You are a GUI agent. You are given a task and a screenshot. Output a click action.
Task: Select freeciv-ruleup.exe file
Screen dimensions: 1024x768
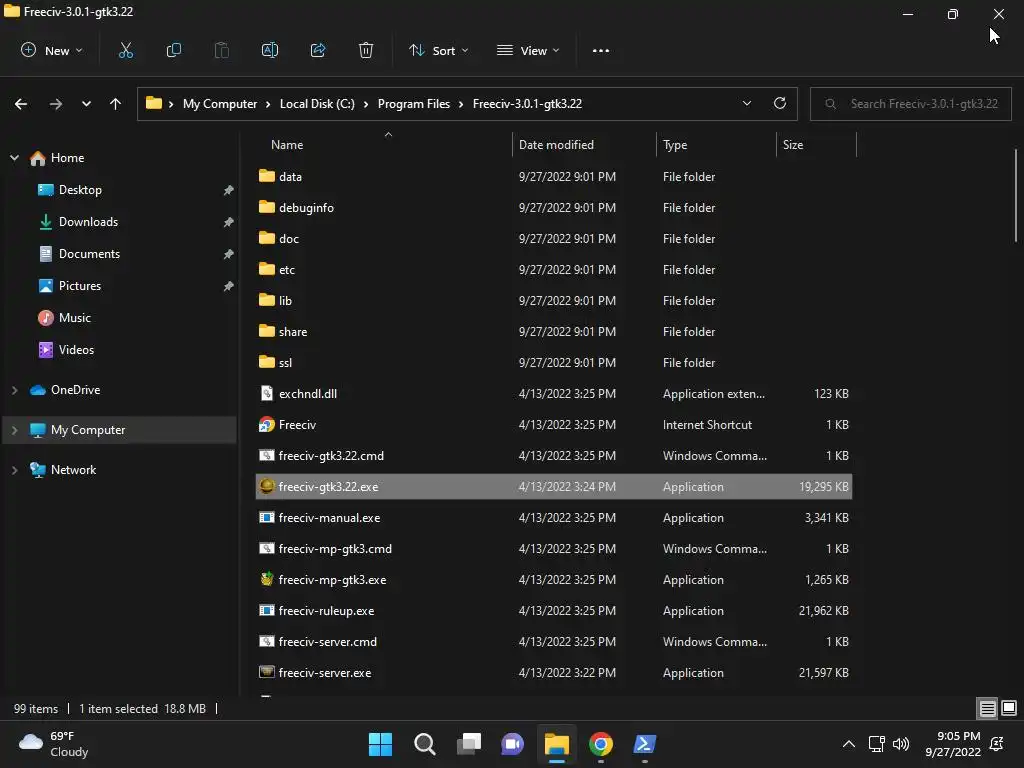point(554,611)
